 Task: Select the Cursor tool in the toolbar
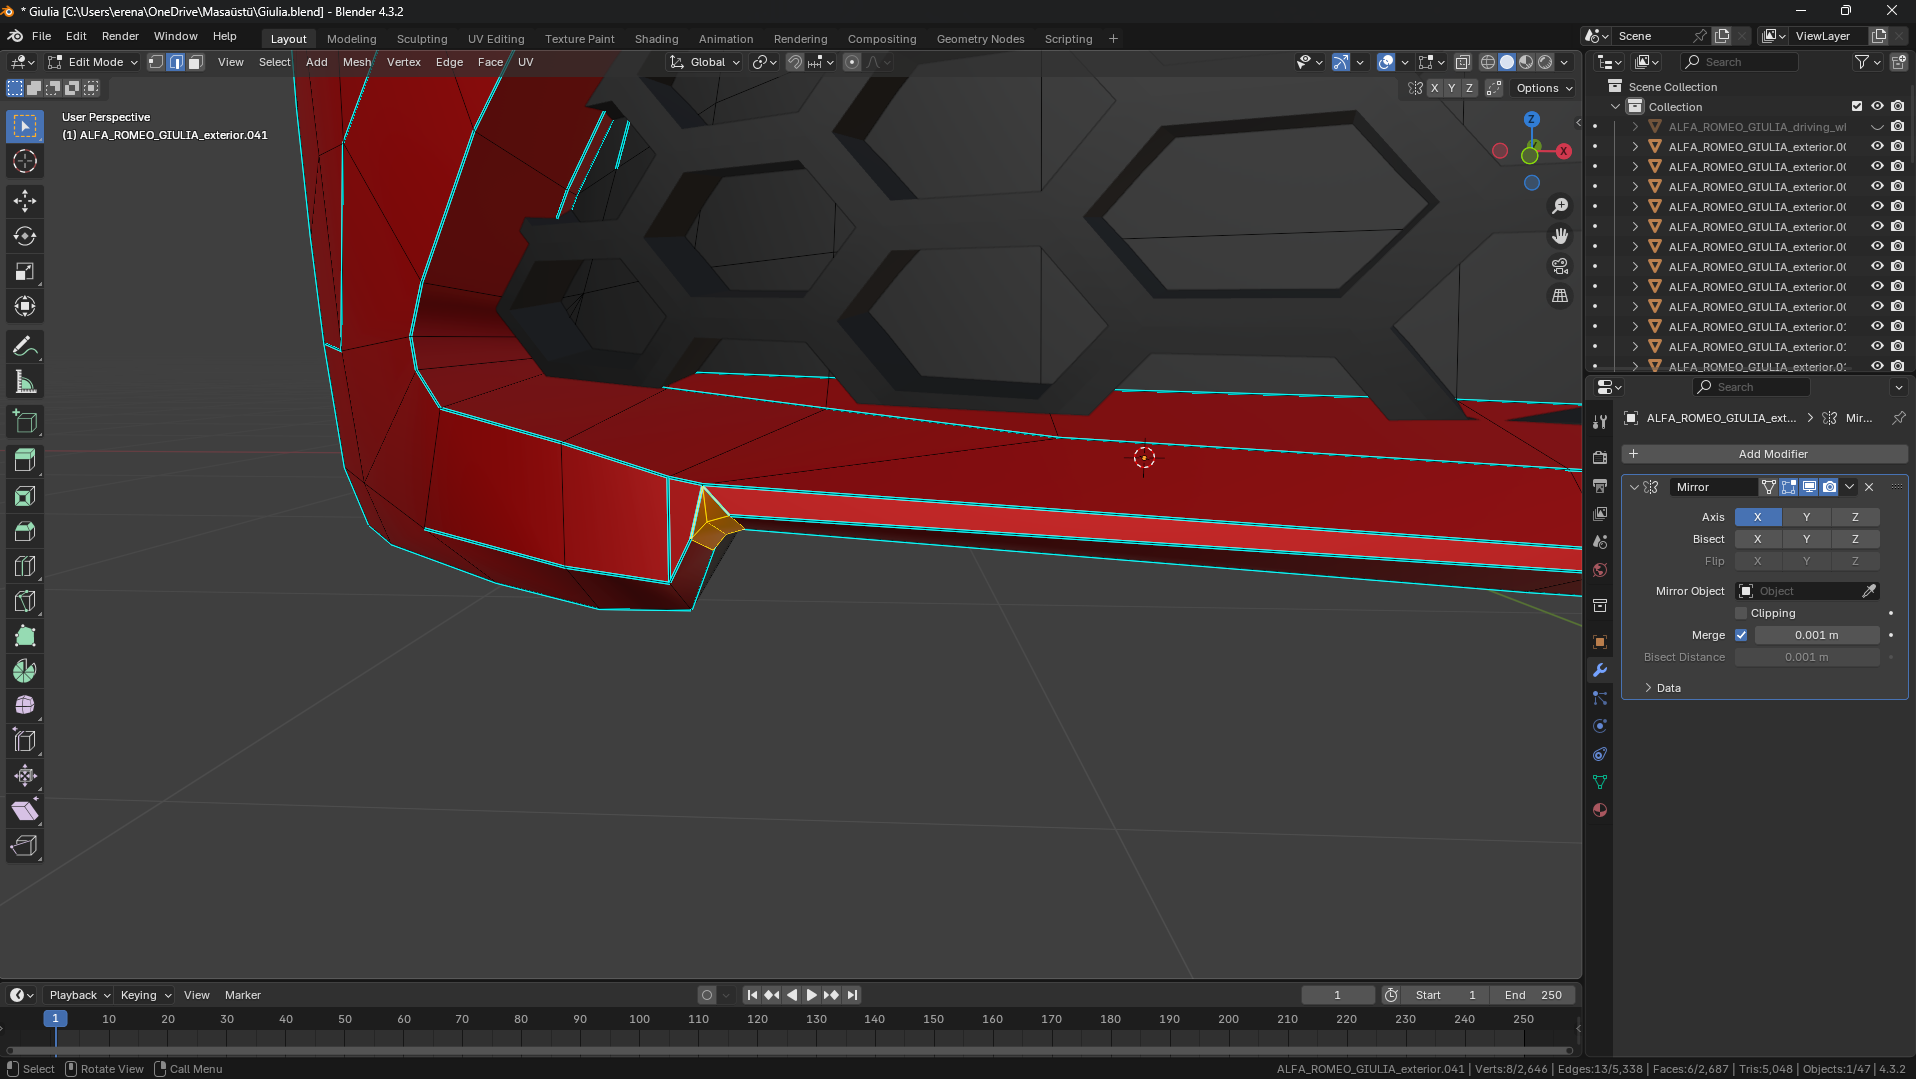coord(25,161)
